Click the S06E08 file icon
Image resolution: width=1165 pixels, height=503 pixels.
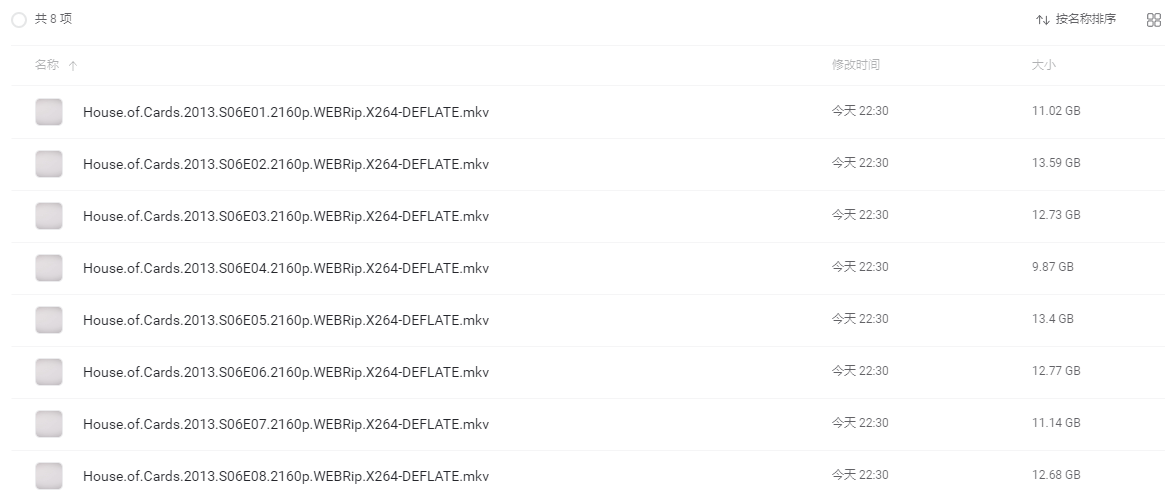49,476
